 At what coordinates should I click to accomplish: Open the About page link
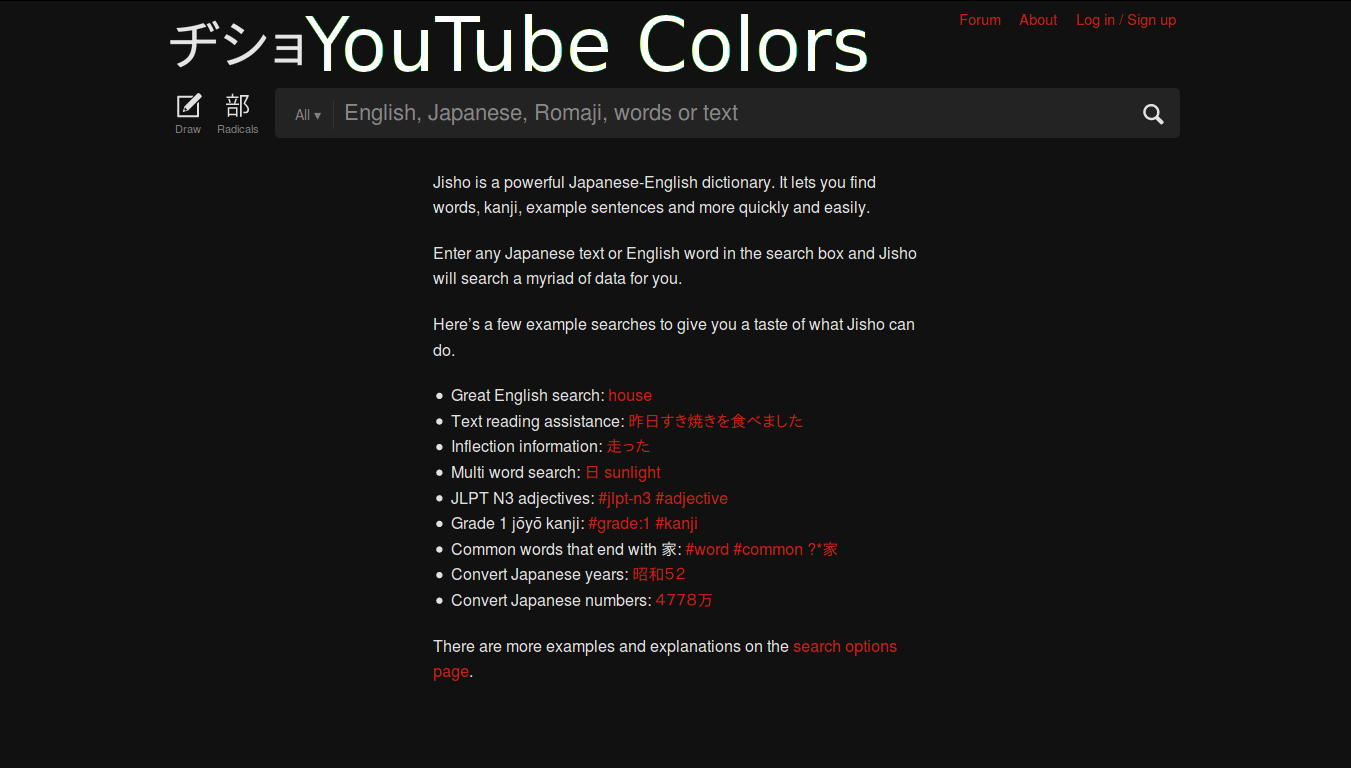pyautogui.click(x=1038, y=20)
